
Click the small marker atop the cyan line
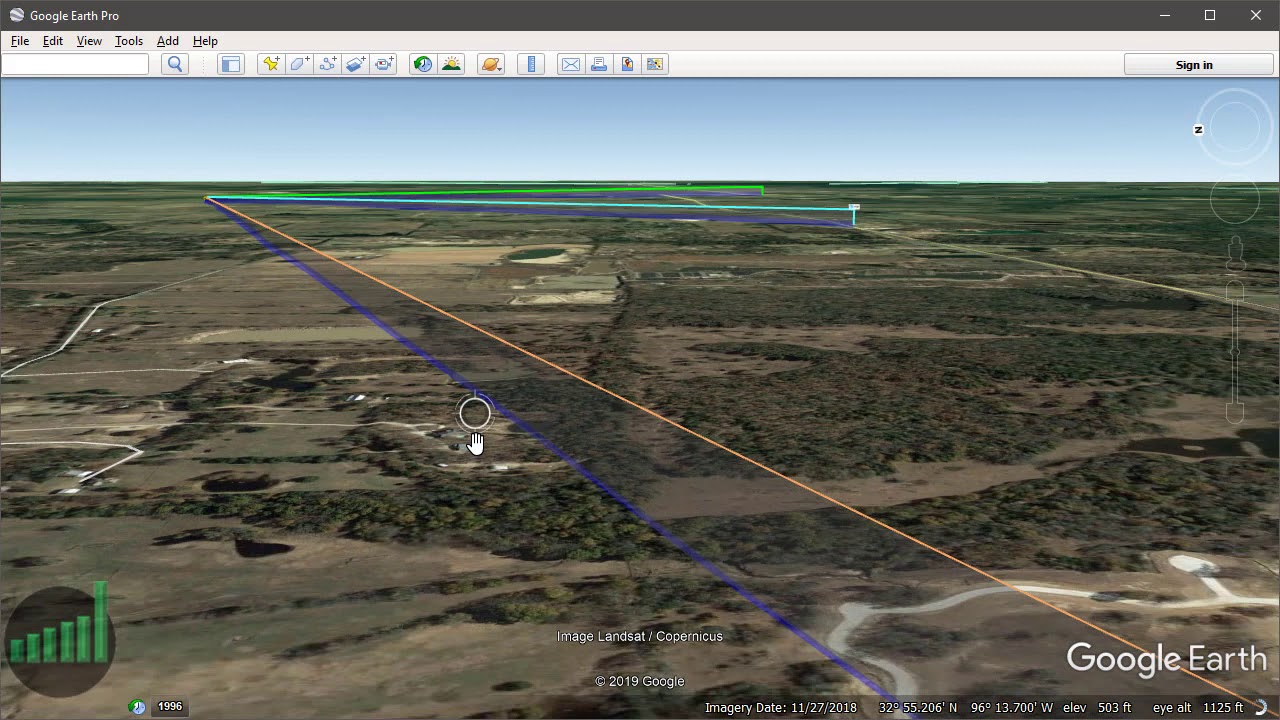coord(854,207)
